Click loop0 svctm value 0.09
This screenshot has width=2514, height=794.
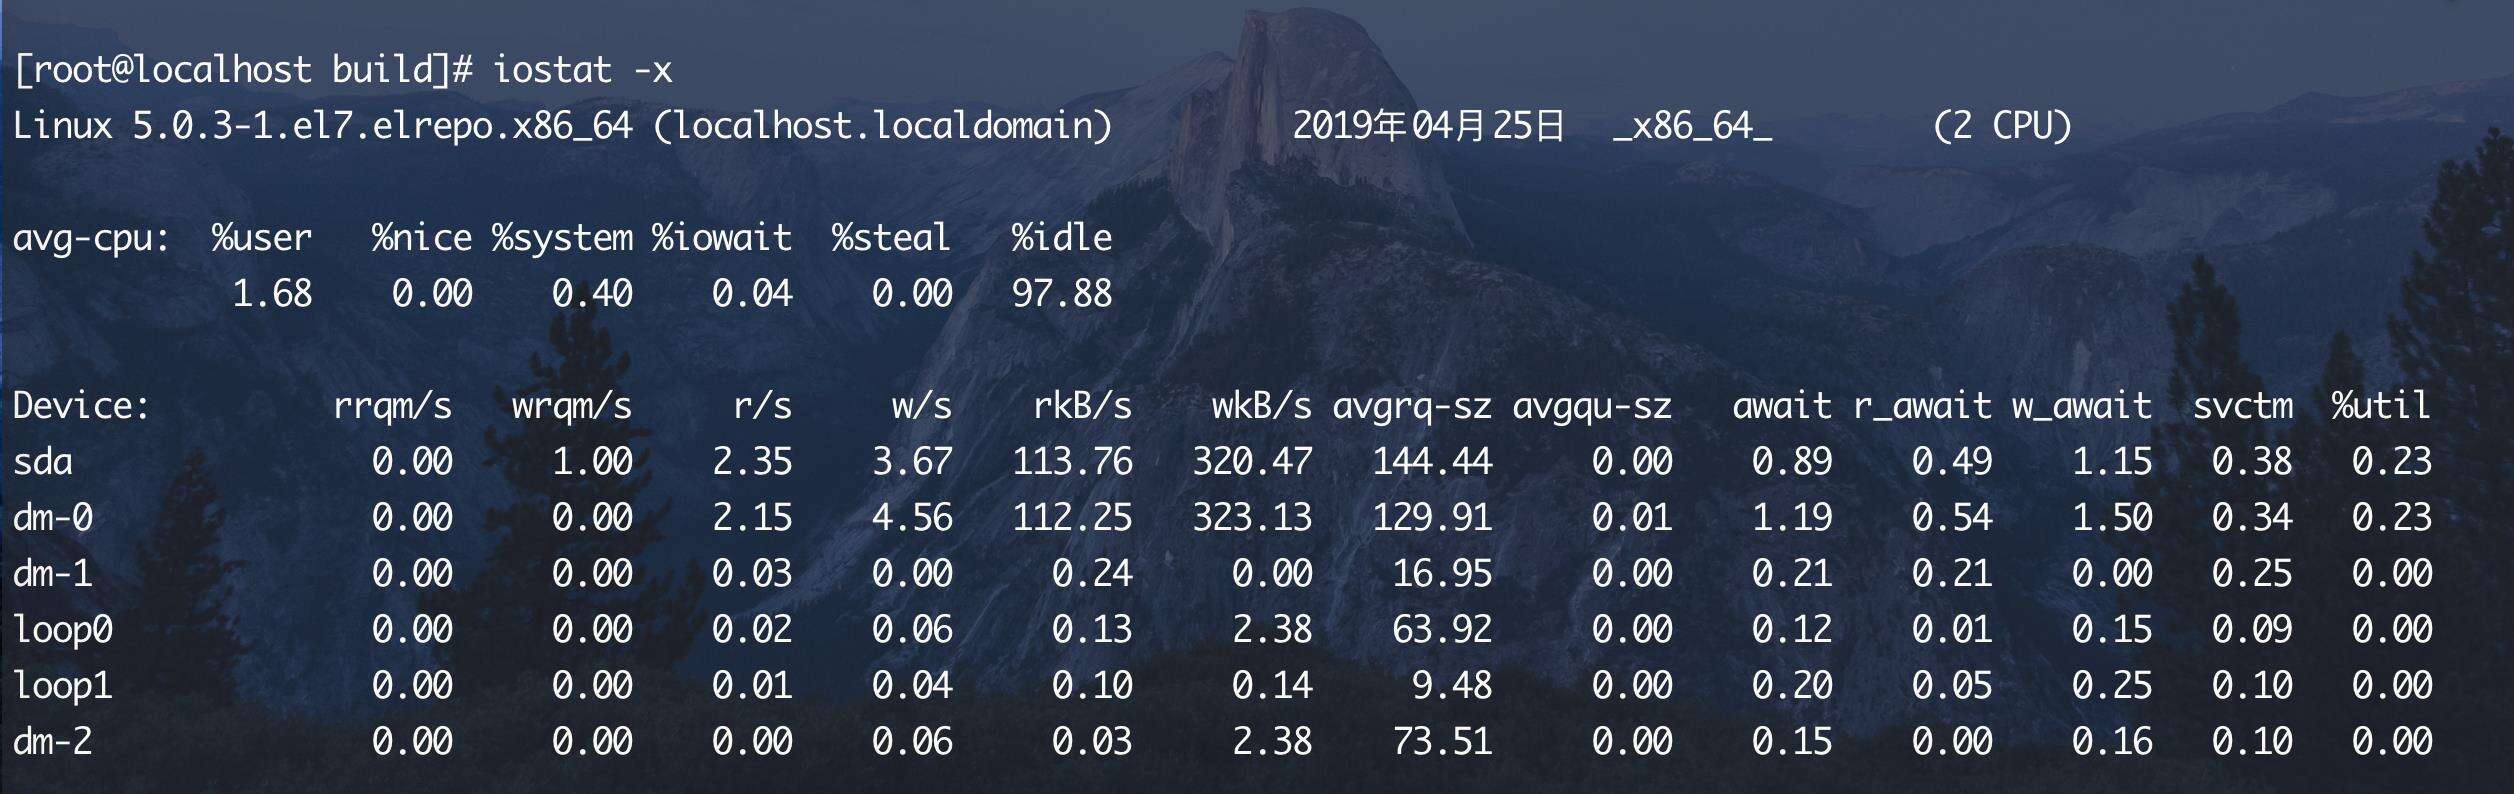(2253, 630)
